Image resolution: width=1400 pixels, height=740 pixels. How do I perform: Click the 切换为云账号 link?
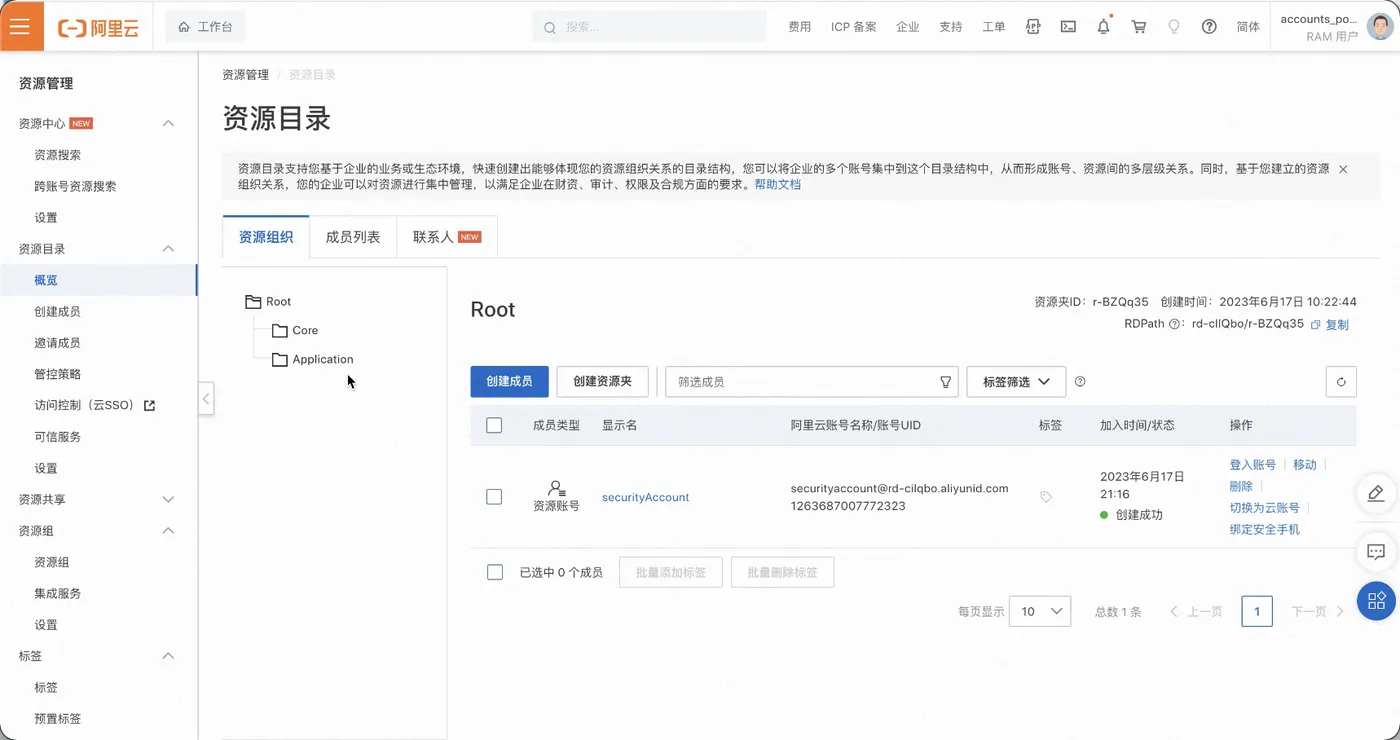pos(1264,508)
